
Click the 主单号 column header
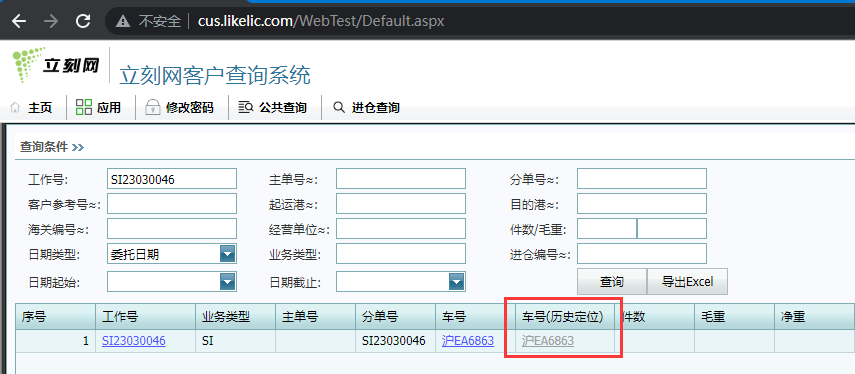(316, 316)
